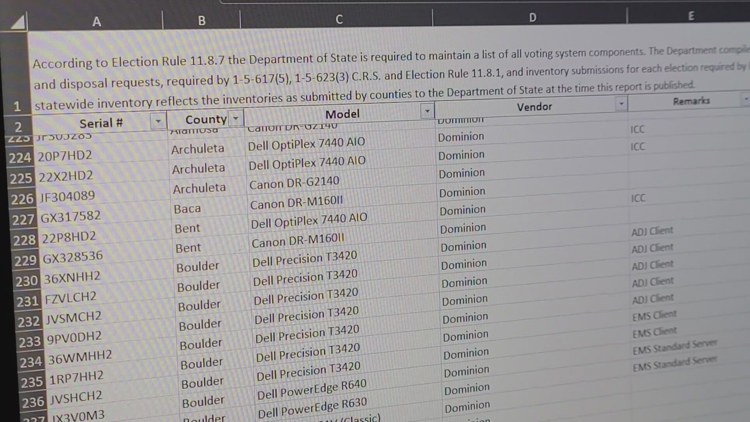Screen dimensions: 750x422
Task: Click the Select All corner triangle
Action: pyautogui.click(x=18, y=22)
